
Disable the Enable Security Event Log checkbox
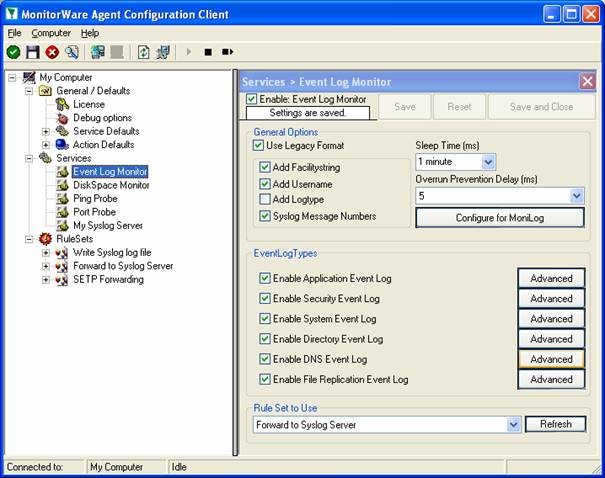pyautogui.click(x=265, y=299)
